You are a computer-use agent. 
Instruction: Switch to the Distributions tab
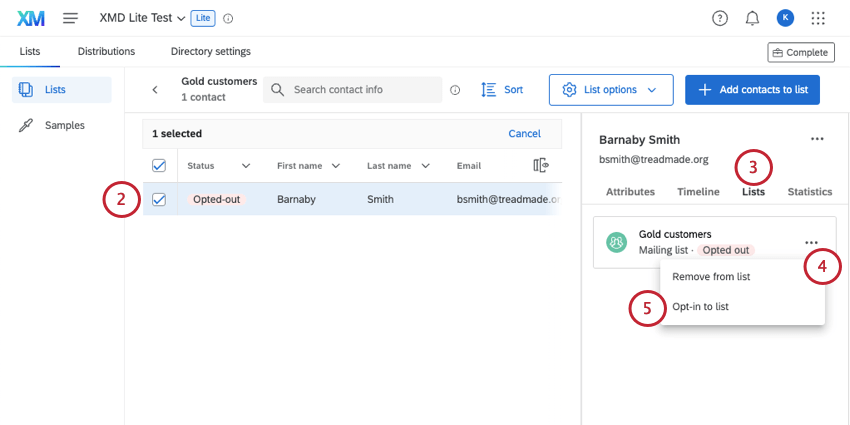pos(106,51)
